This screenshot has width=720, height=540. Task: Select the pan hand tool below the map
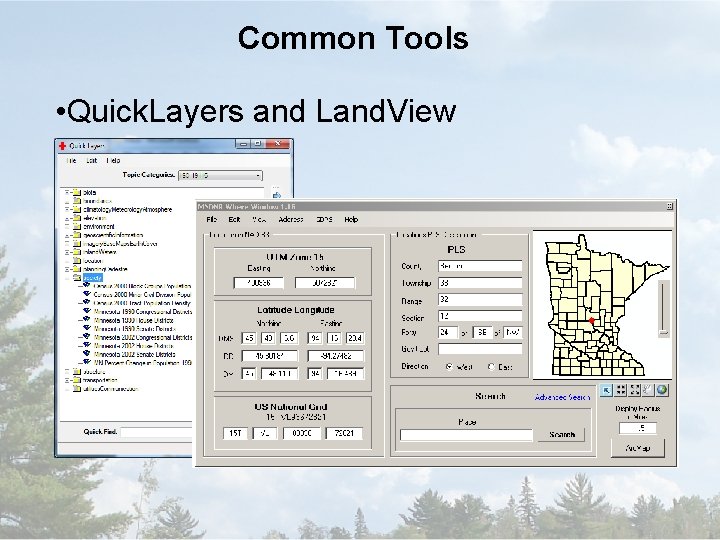(648, 390)
